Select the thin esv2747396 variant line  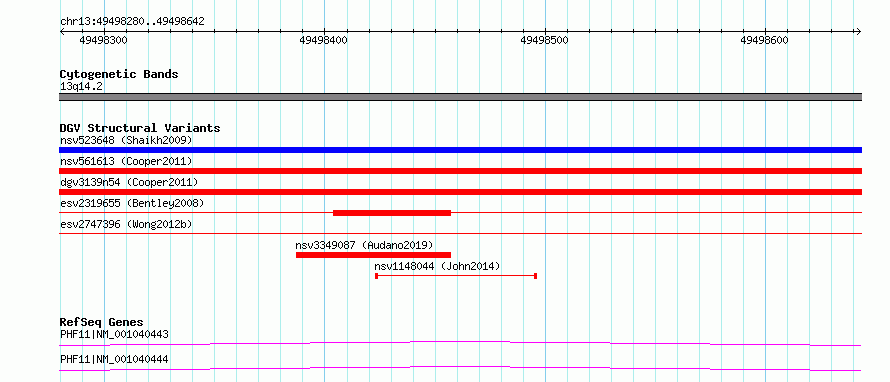tap(460, 233)
